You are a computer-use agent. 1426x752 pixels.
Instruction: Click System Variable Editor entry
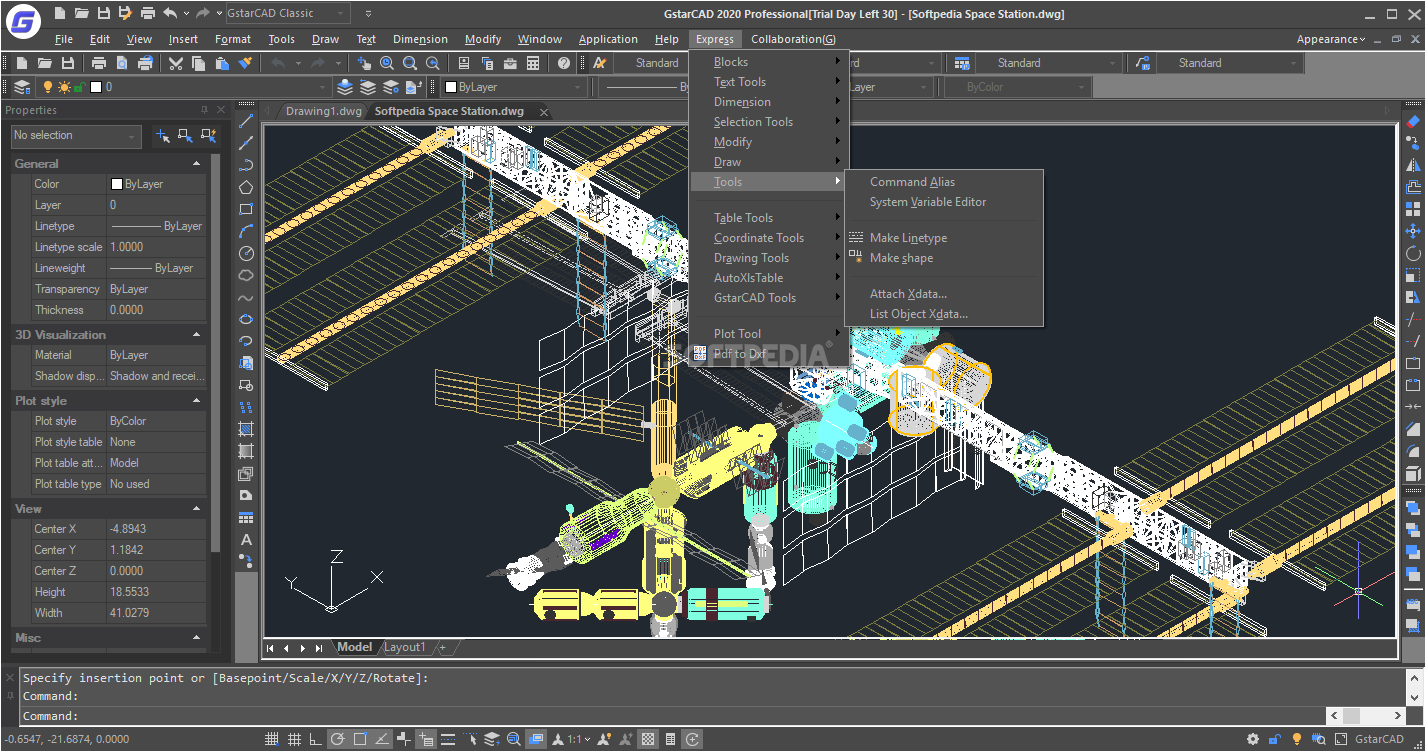click(928, 202)
